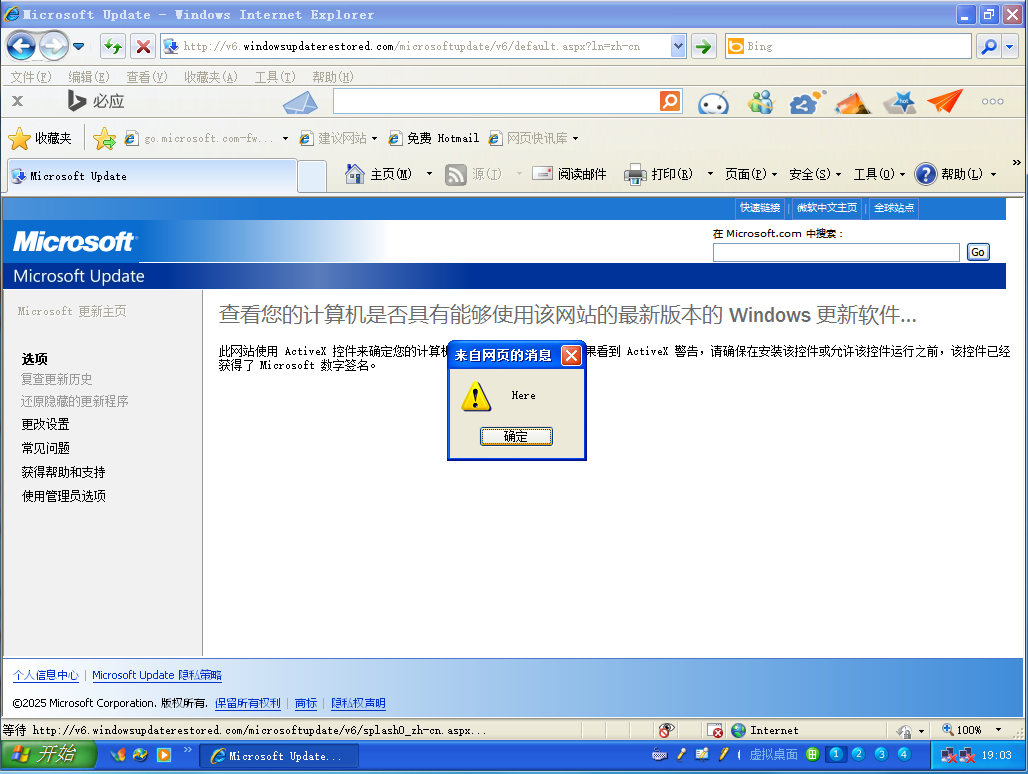Open the 收藏夹(A) menu
The height and width of the screenshot is (774, 1028).
tap(210, 77)
